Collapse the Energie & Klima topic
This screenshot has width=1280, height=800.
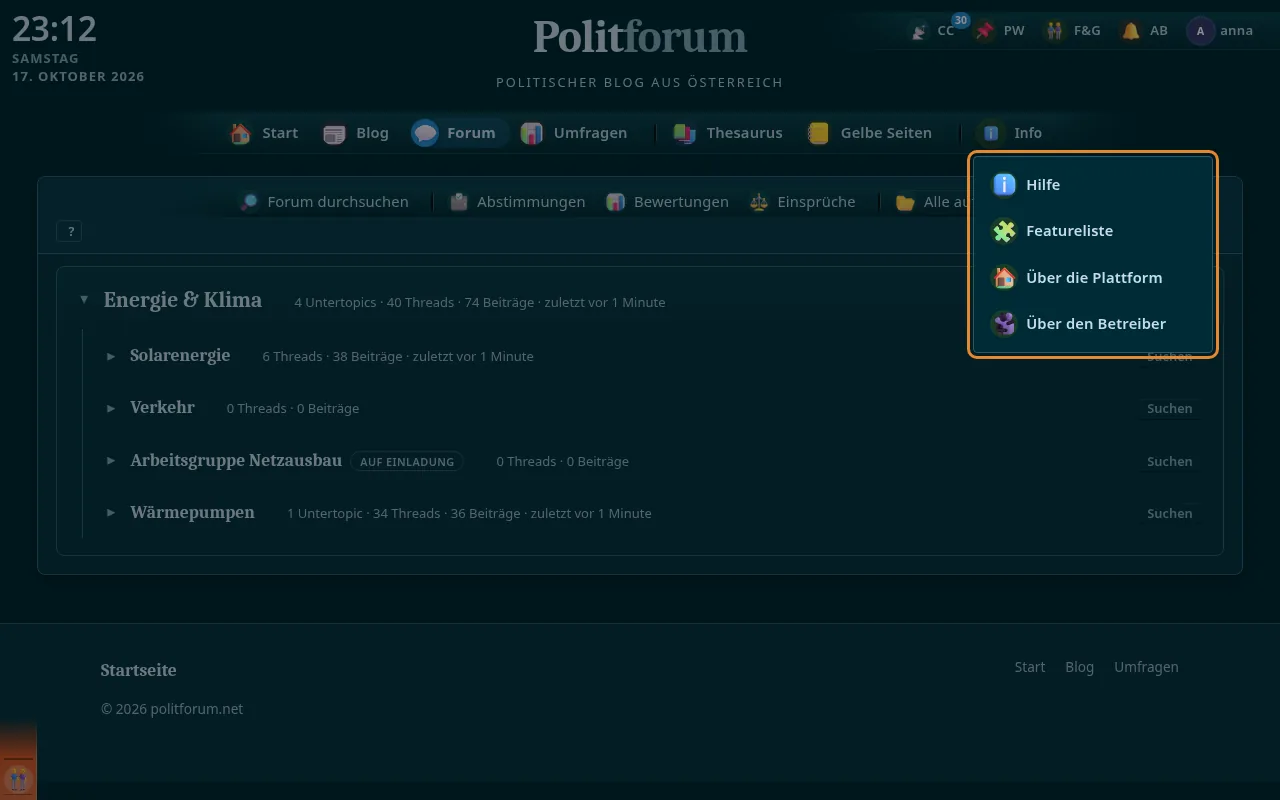click(x=84, y=300)
